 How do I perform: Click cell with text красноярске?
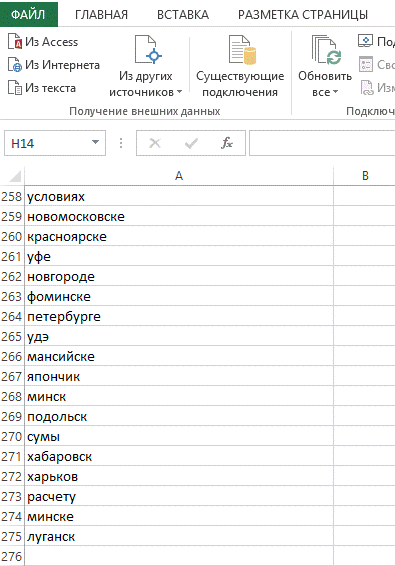click(179, 236)
